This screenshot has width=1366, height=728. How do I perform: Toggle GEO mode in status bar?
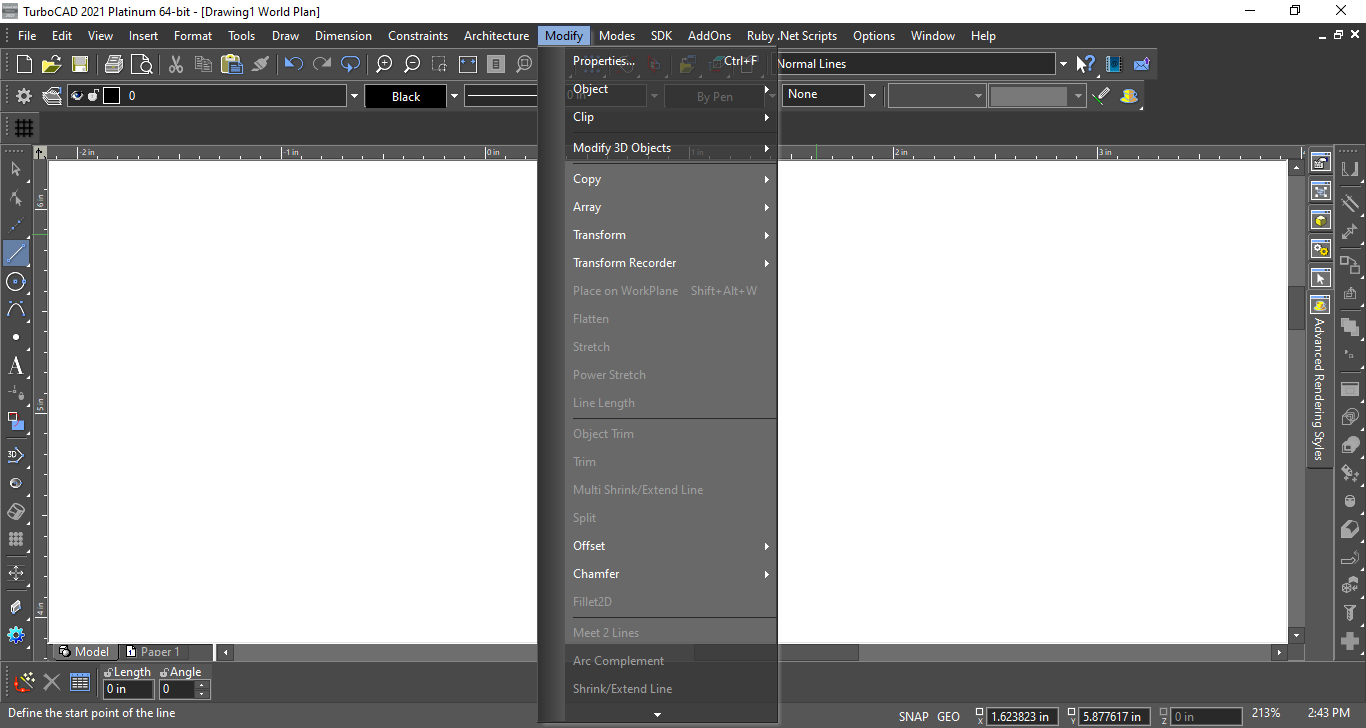click(948, 716)
